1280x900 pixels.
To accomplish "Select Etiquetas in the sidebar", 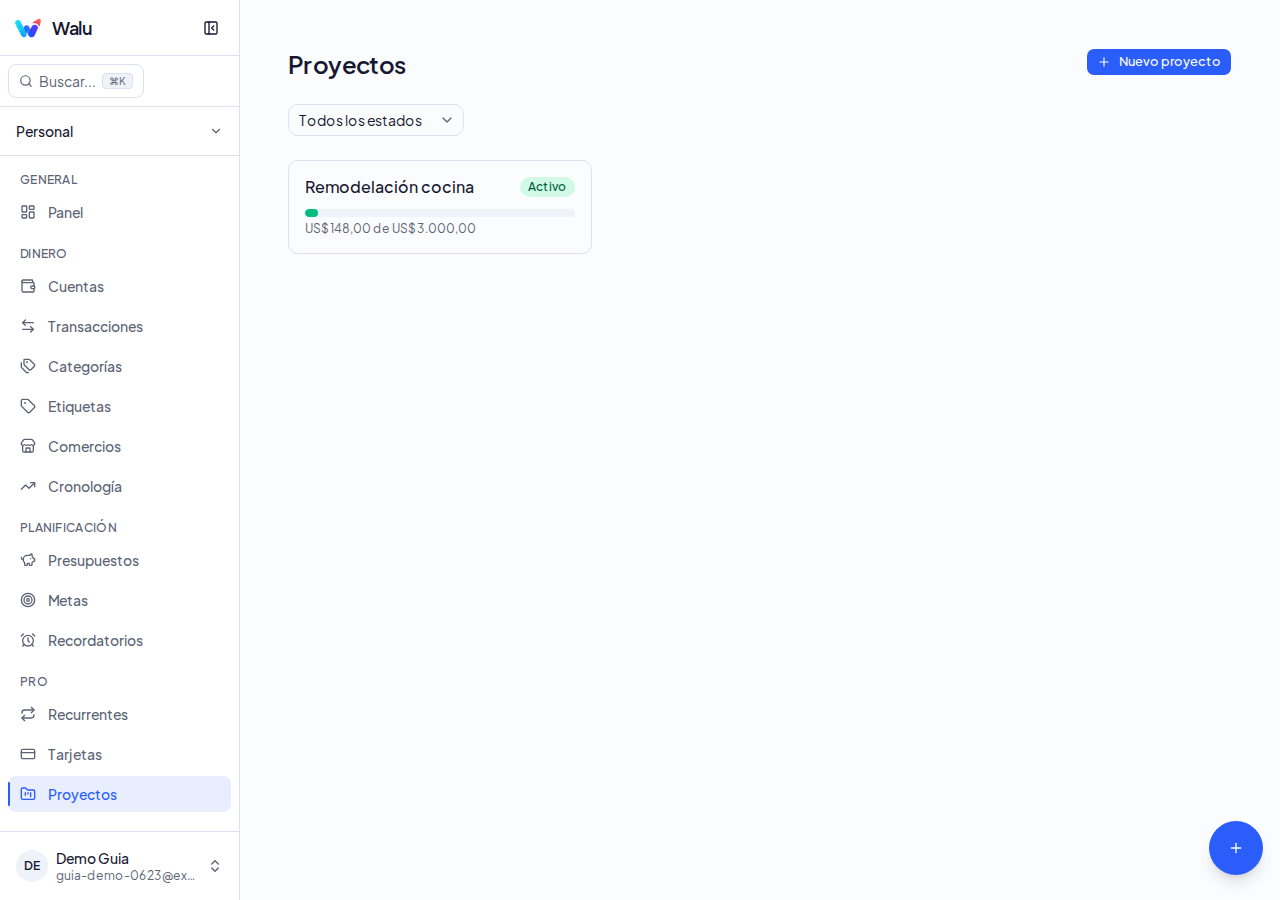I will click(120, 406).
